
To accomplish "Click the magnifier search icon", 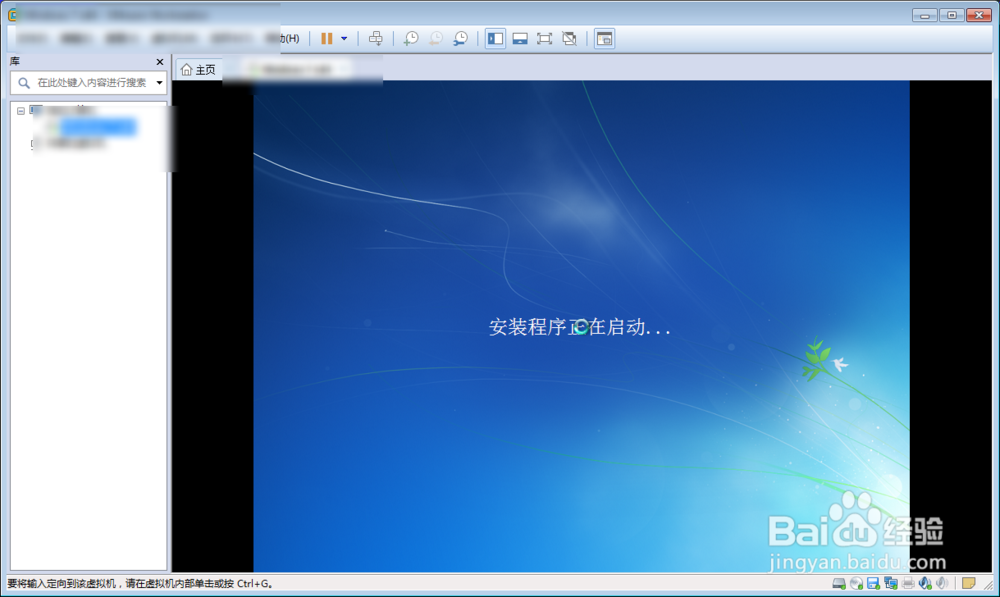I will coord(24,82).
